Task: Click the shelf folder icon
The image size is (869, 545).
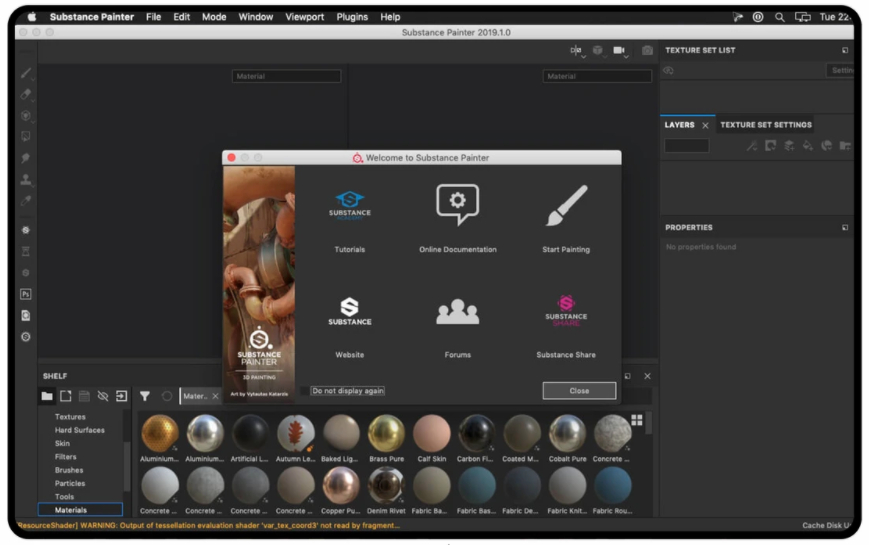Action: click(x=47, y=396)
